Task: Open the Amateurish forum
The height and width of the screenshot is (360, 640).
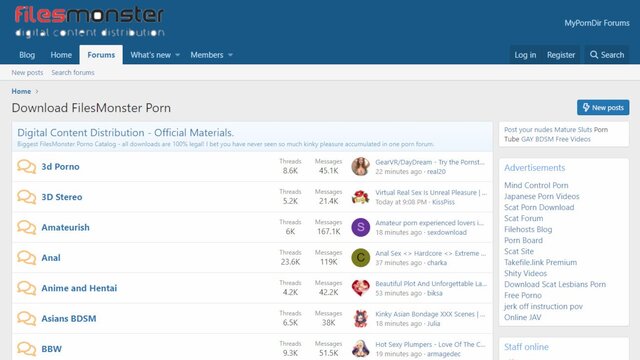Action: click(65, 227)
